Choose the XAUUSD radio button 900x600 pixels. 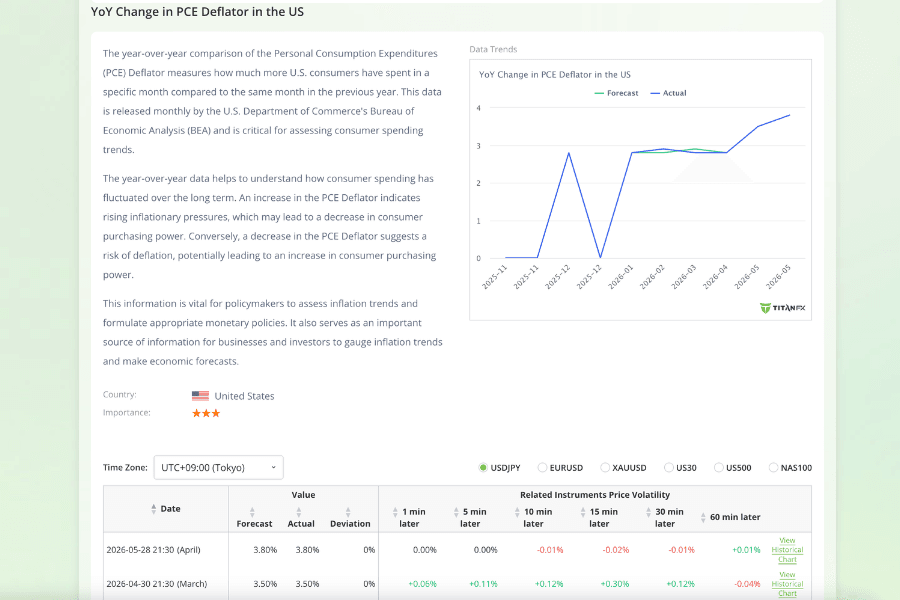(604, 468)
